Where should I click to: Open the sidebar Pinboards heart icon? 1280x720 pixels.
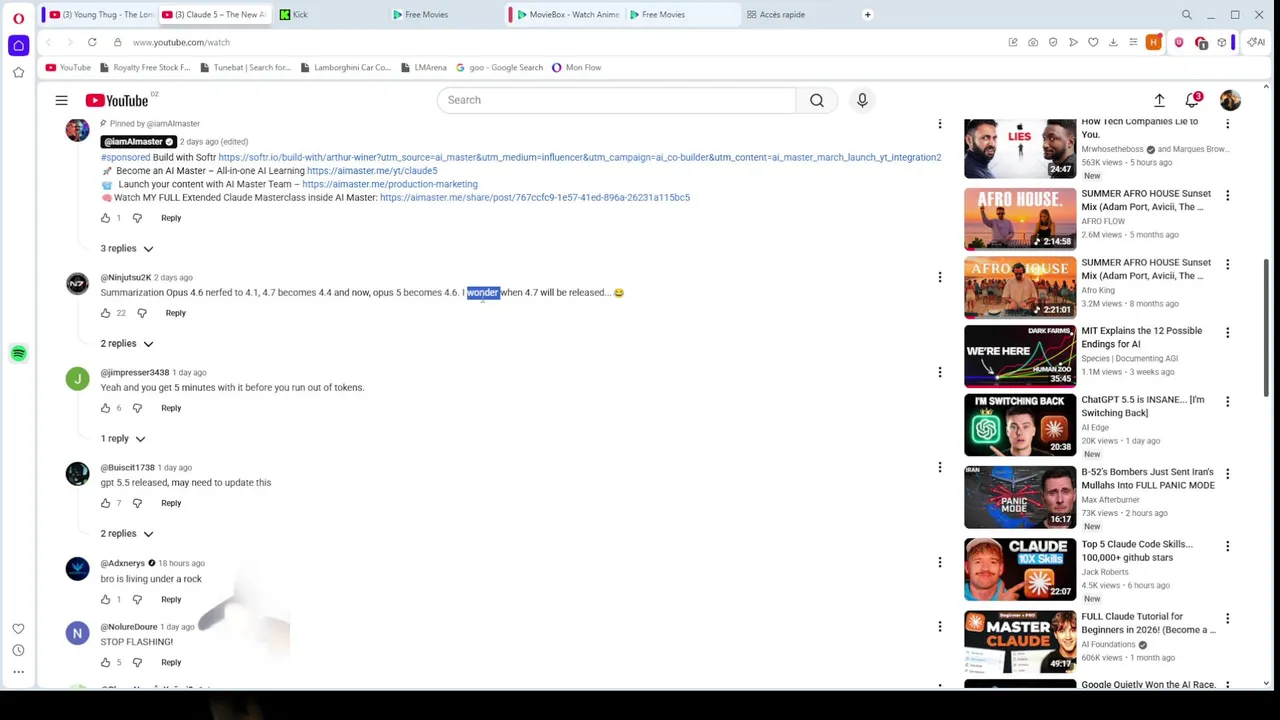tap(18, 628)
